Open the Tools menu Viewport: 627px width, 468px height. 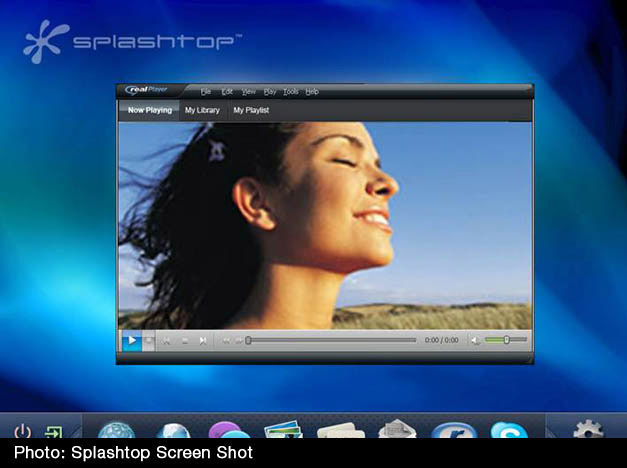[290, 91]
